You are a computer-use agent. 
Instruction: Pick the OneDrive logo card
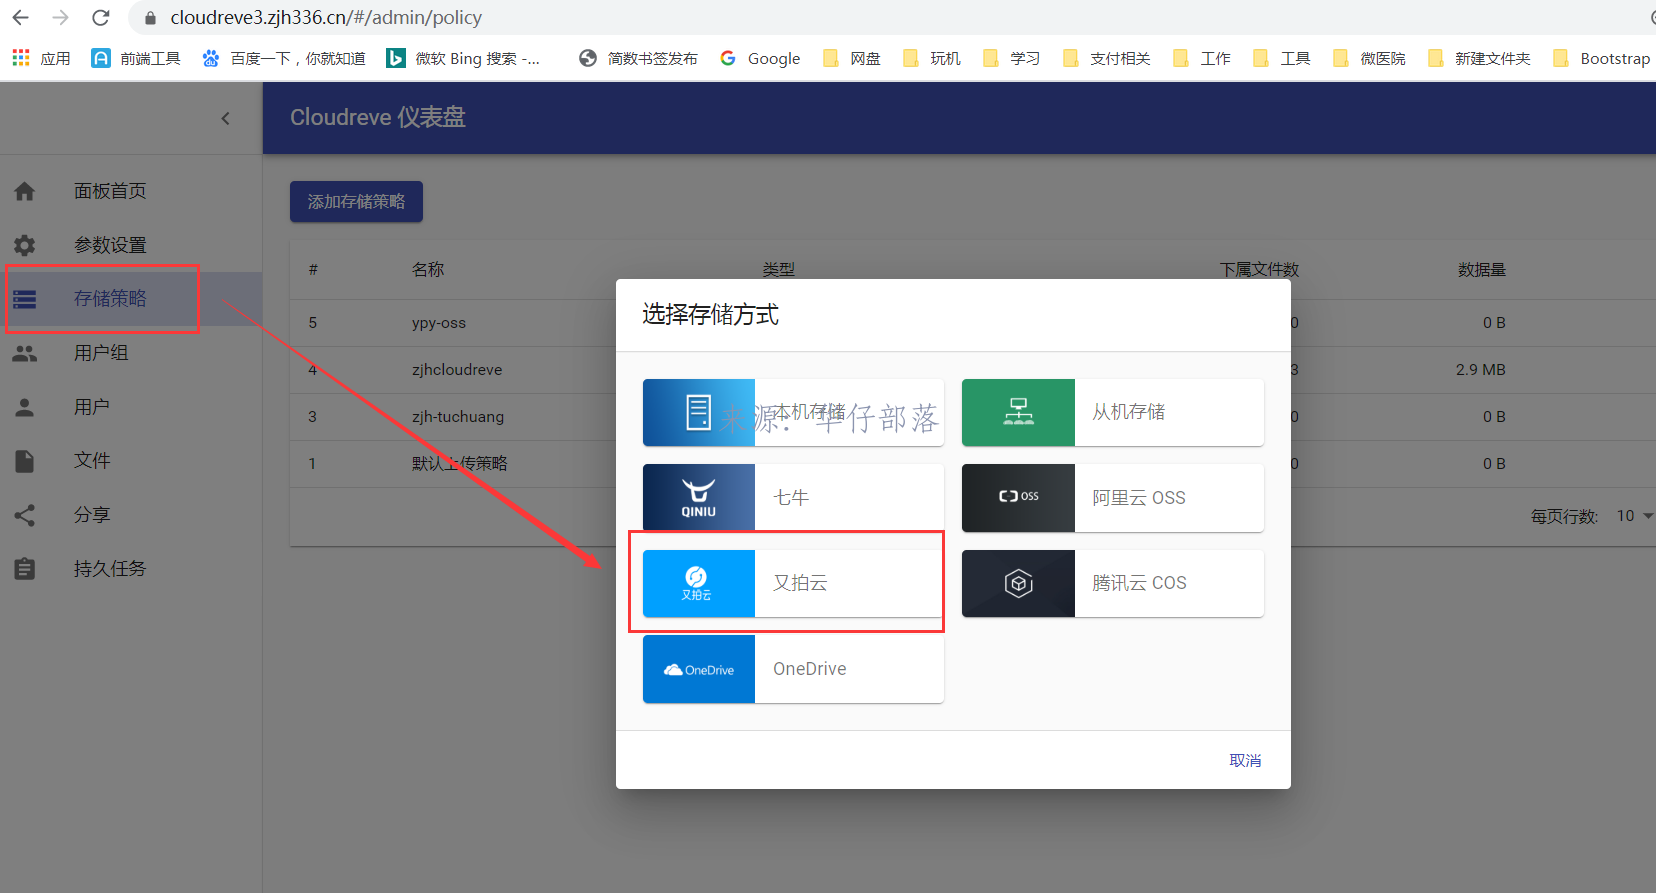coord(699,669)
